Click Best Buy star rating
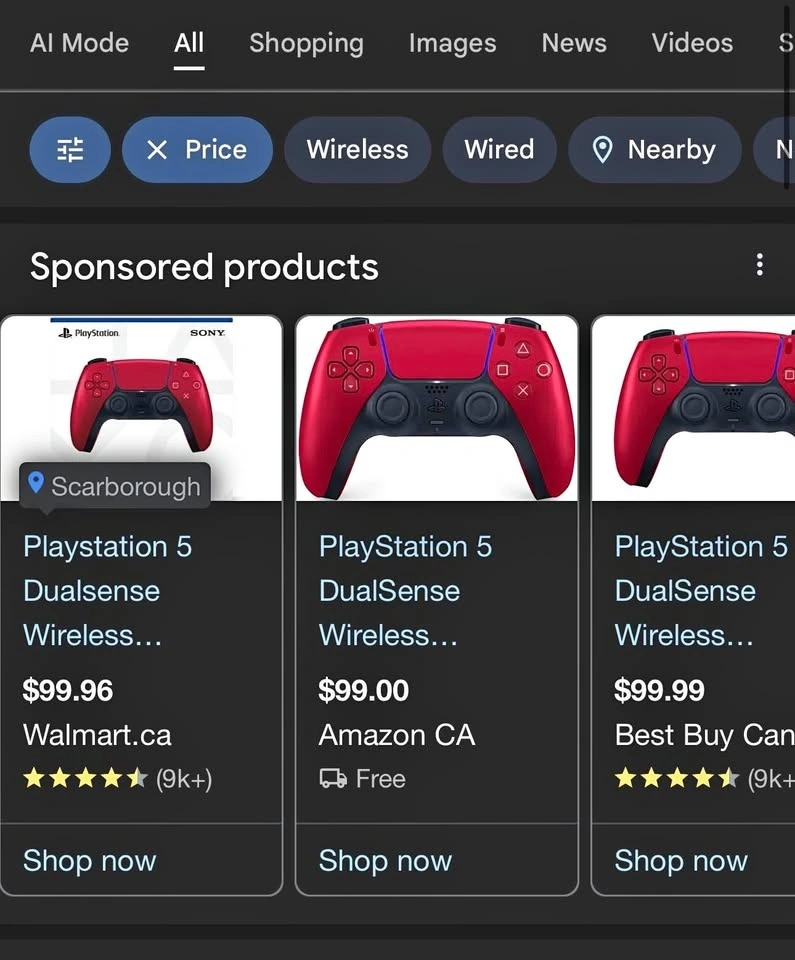 click(x=676, y=779)
